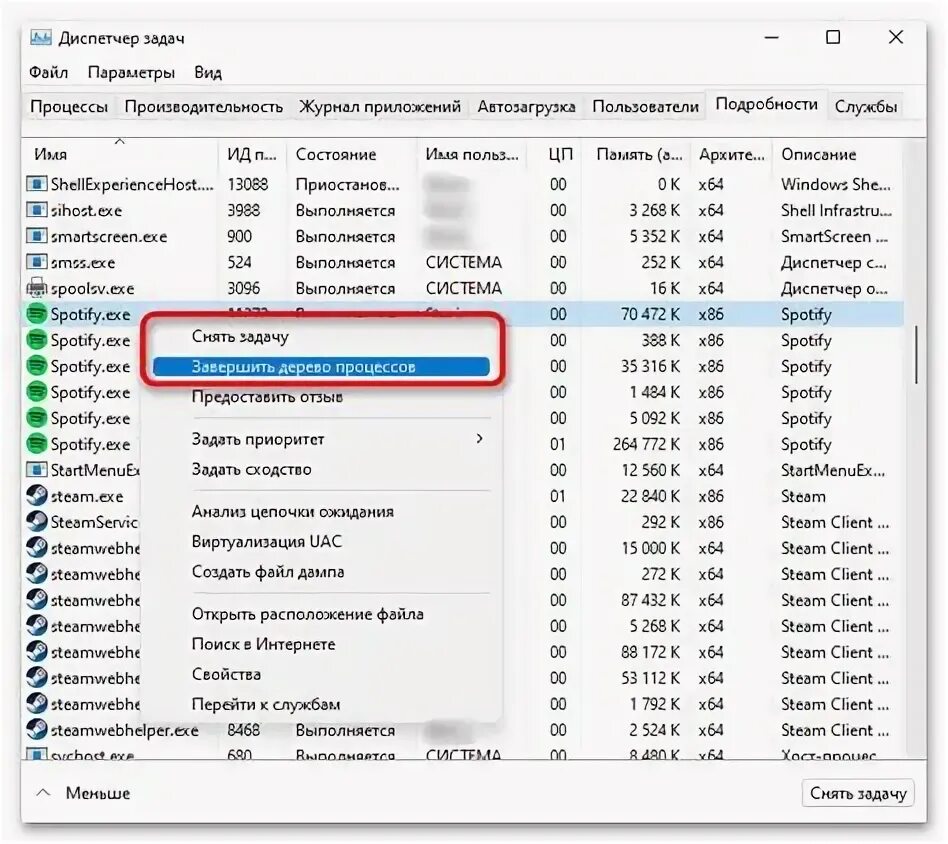Viewport: 948px width, 844px height.
Task: Click the steamwebhelper icon in the 5 268 K row
Action: (37, 626)
